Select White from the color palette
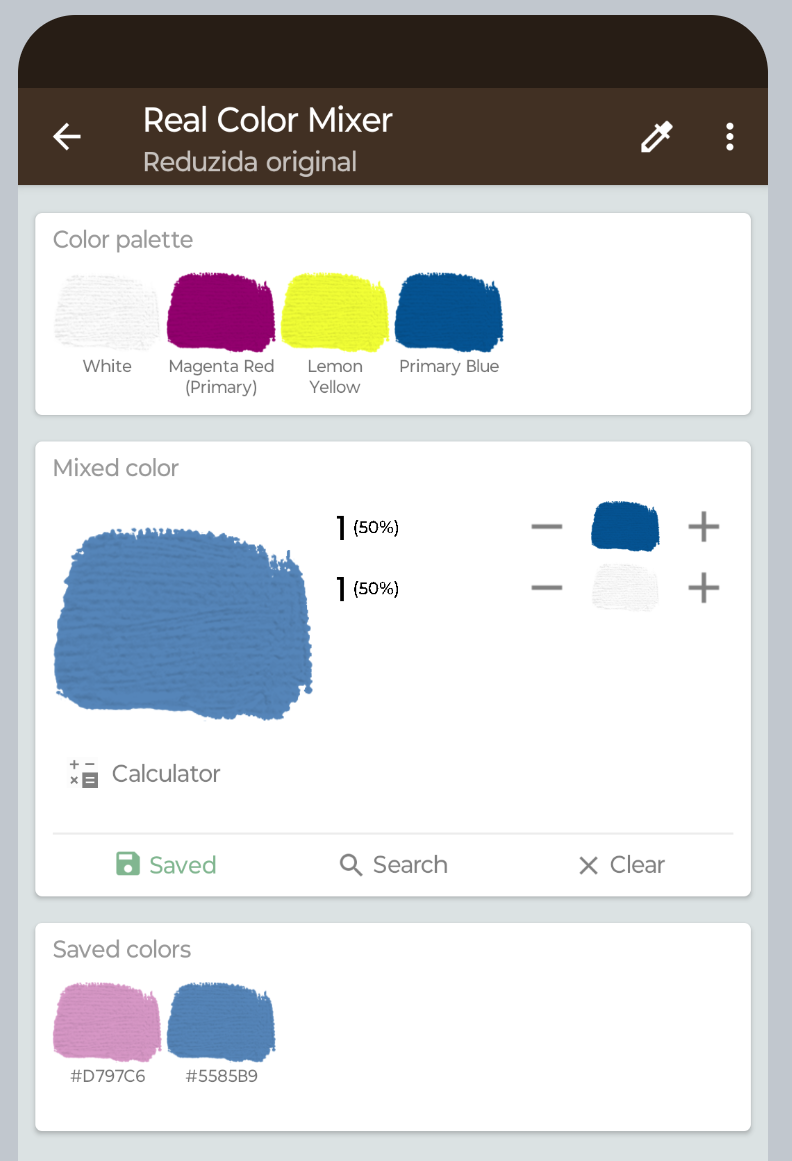Screen dimensions: 792x1161 tap(107, 312)
